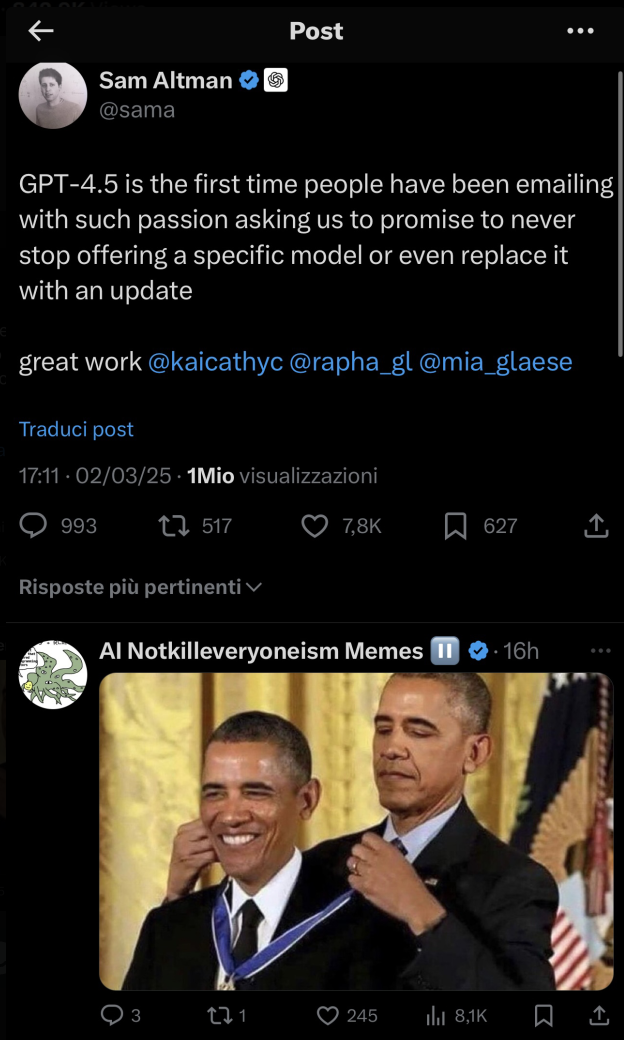The width and height of the screenshot is (624, 1040).
Task: Expand the 'Risposte più pertinenti' sort dropdown
Action: click(x=140, y=587)
